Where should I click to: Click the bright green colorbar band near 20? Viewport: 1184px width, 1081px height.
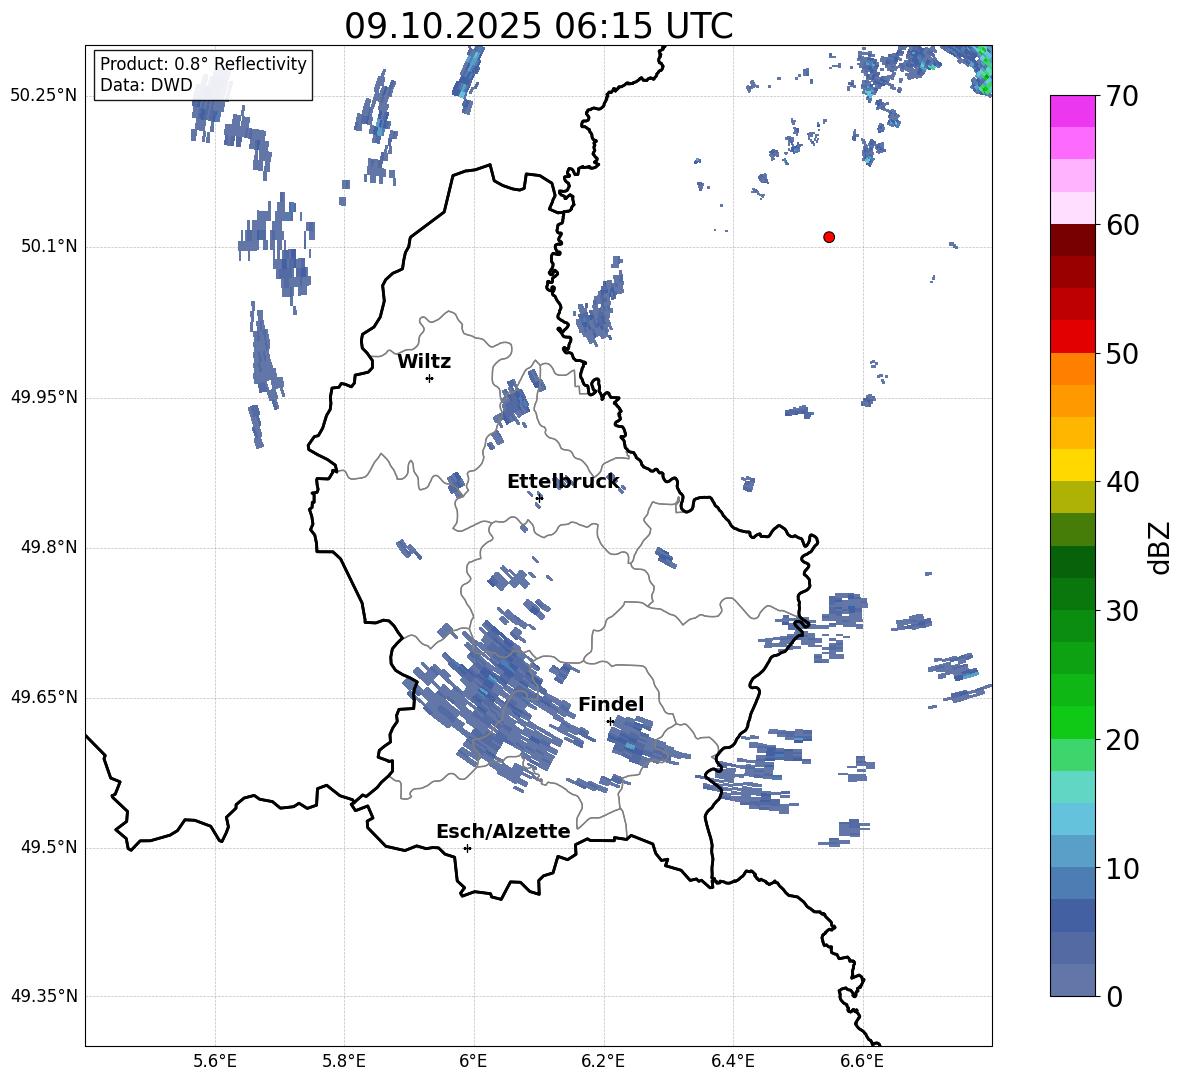[1072, 722]
